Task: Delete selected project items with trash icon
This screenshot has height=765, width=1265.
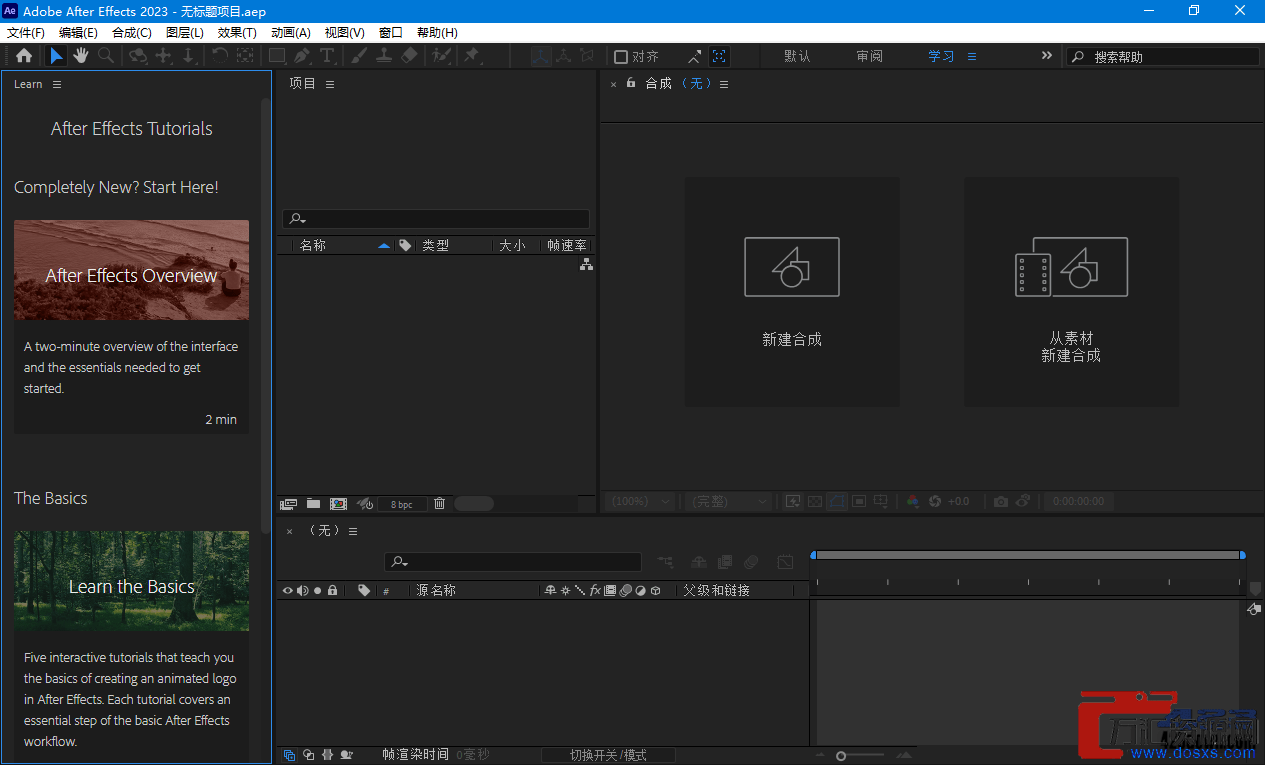Action: pos(439,504)
